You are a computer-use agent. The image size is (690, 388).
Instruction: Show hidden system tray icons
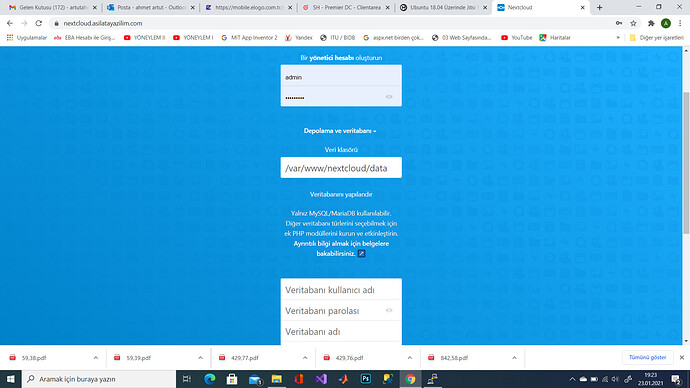(x=572, y=379)
